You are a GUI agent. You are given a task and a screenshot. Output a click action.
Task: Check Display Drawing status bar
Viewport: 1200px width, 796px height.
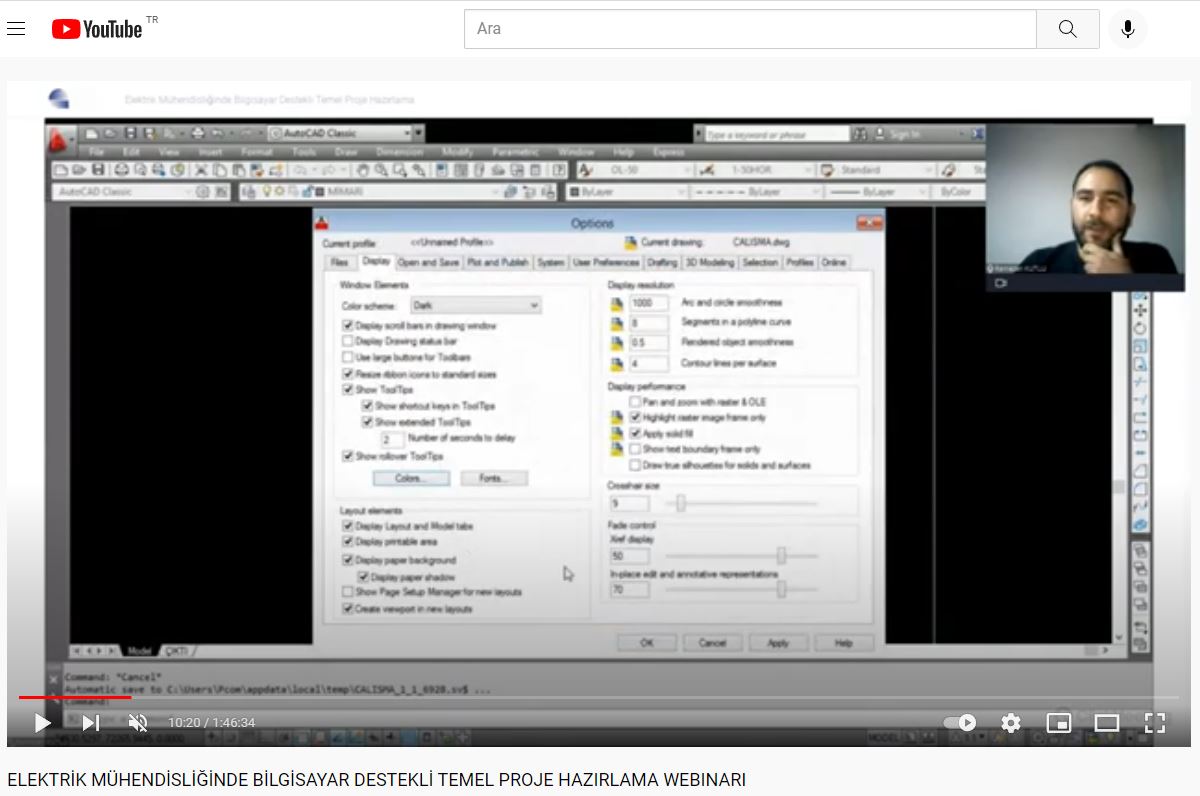(348, 342)
